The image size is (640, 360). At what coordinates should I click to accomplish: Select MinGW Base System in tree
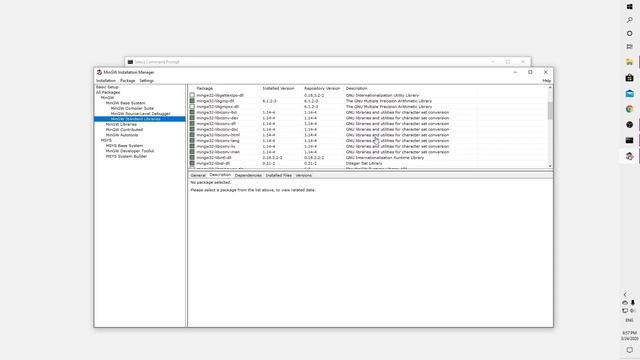coord(126,103)
